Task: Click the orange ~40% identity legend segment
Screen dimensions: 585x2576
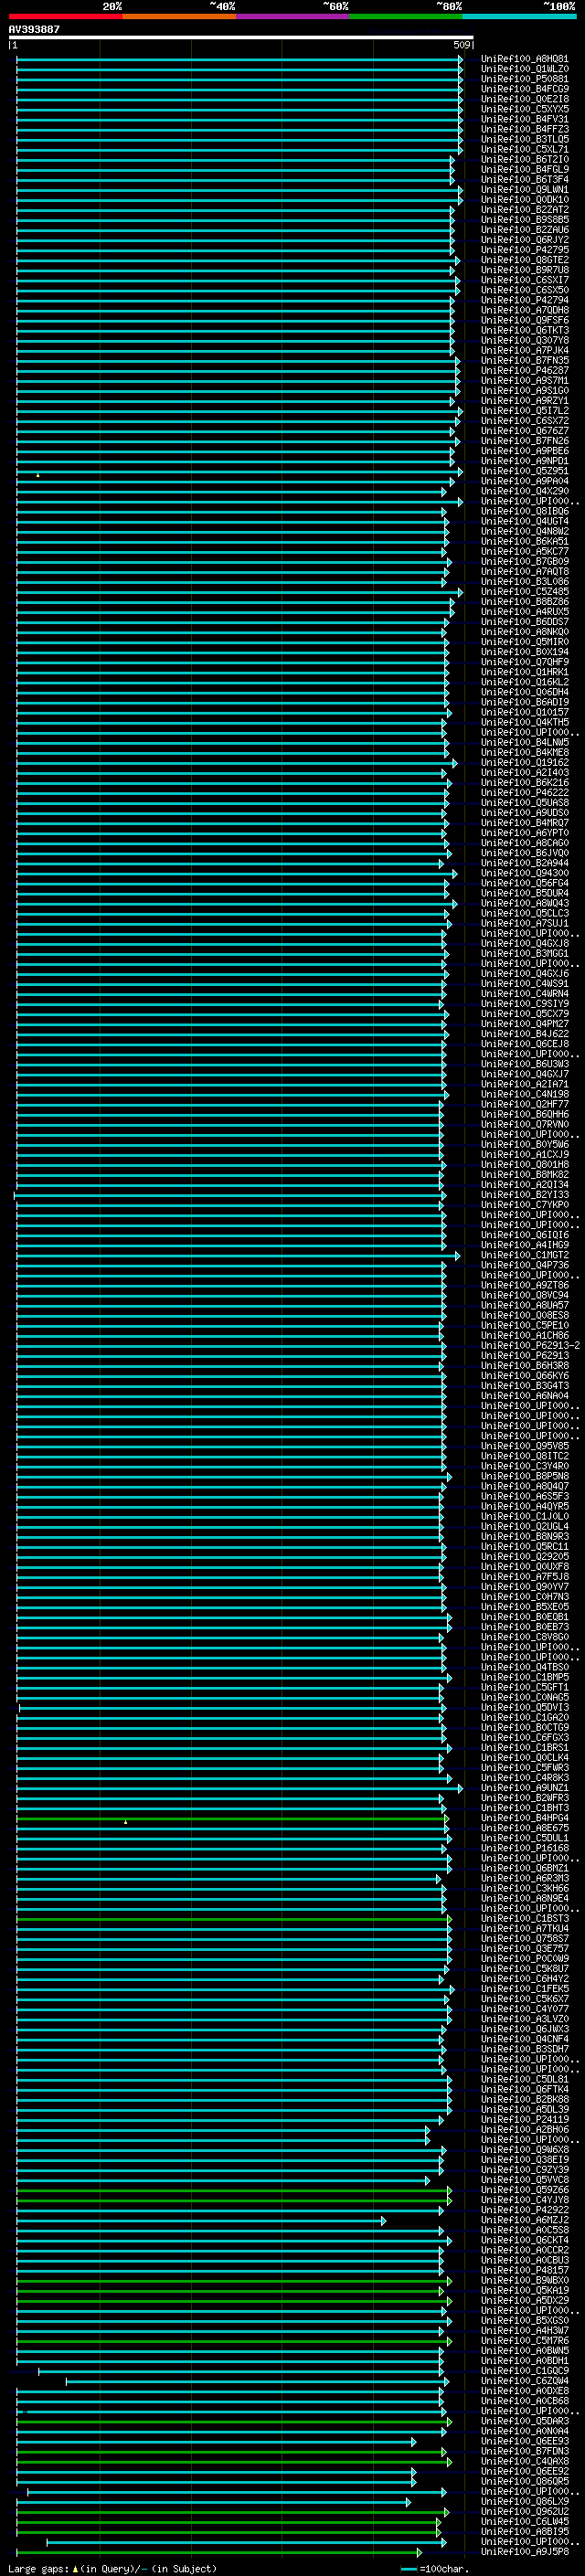Action: click(179, 16)
